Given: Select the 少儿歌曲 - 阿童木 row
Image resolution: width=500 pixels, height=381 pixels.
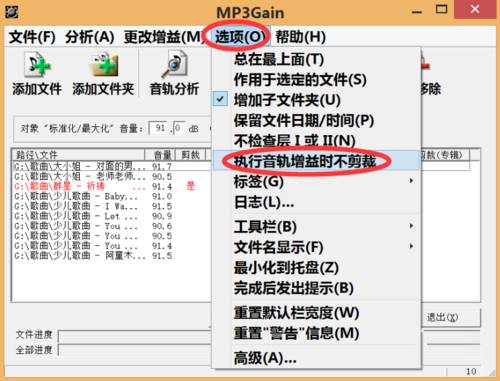Looking at the screenshot, I should tap(112, 256).
